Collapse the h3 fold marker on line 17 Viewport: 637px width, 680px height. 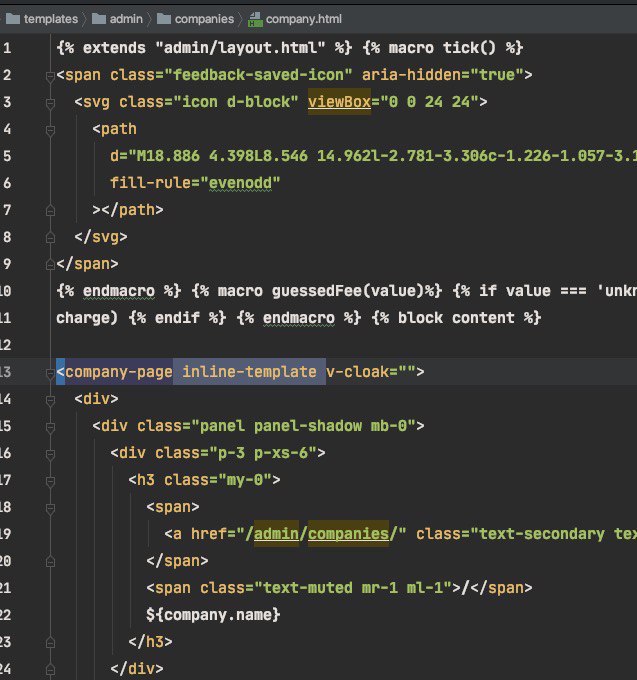[50, 481]
